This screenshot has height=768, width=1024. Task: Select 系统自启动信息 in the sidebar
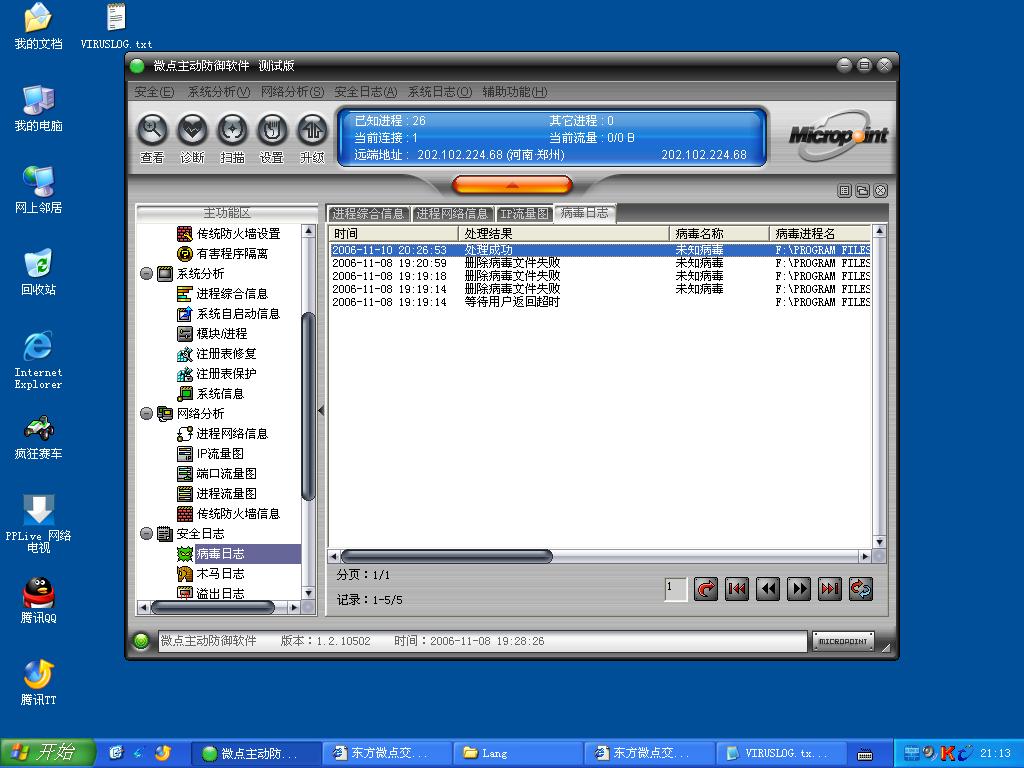click(229, 314)
